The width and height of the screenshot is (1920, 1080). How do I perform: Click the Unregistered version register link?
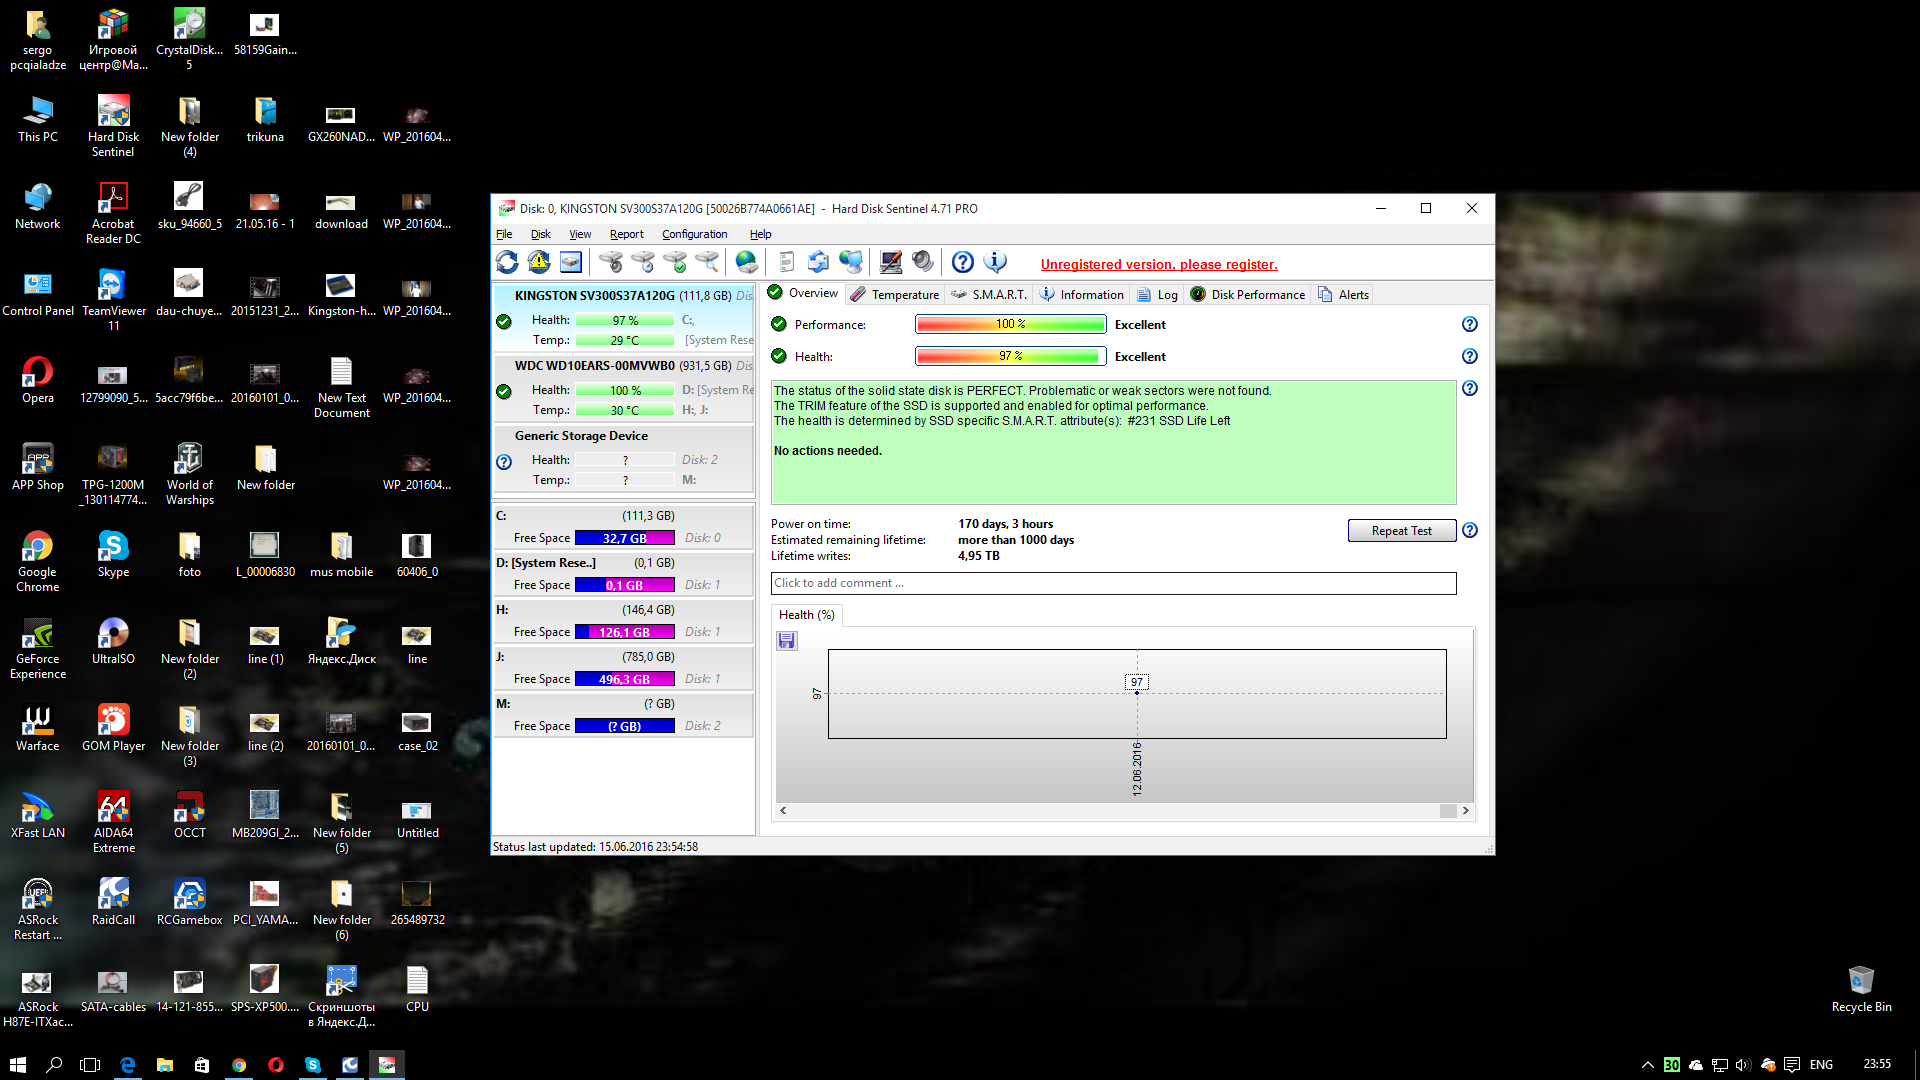point(1158,264)
